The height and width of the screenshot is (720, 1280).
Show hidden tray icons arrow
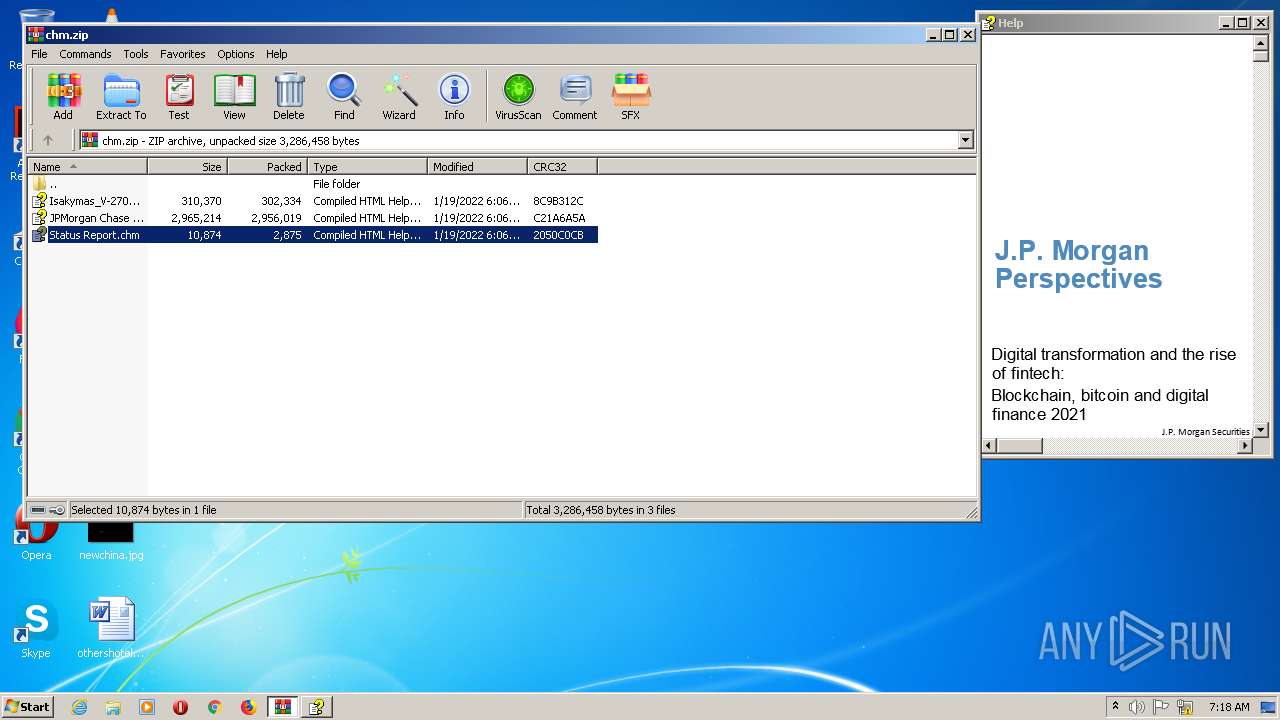click(x=1115, y=707)
